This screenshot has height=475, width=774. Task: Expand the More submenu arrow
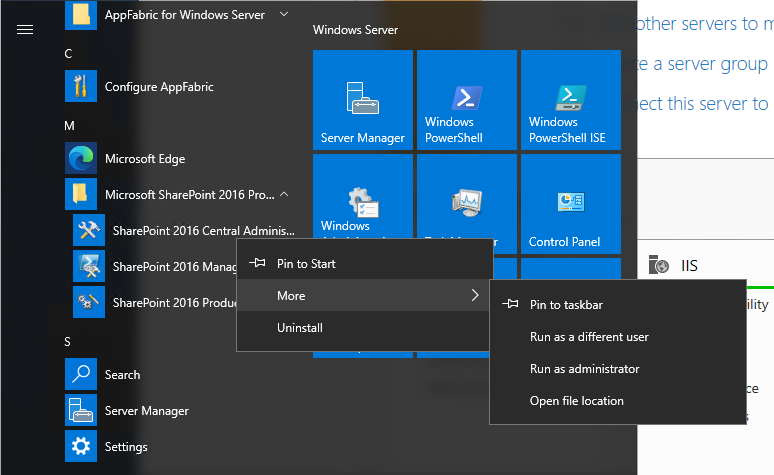coord(475,295)
